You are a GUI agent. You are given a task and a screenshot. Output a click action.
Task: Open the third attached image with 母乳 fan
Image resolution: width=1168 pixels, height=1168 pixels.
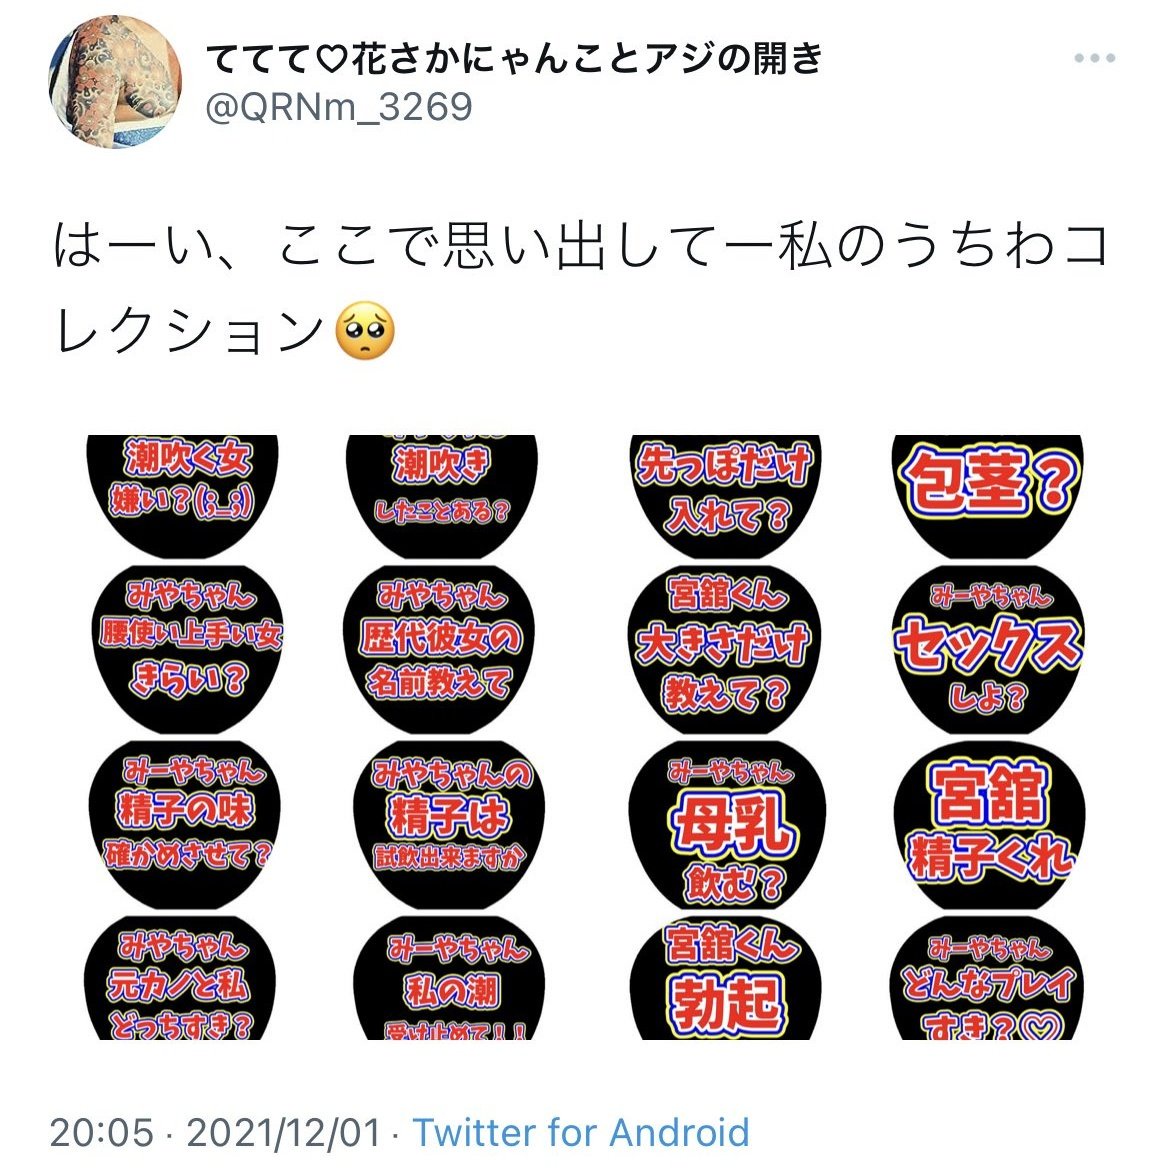click(726, 737)
